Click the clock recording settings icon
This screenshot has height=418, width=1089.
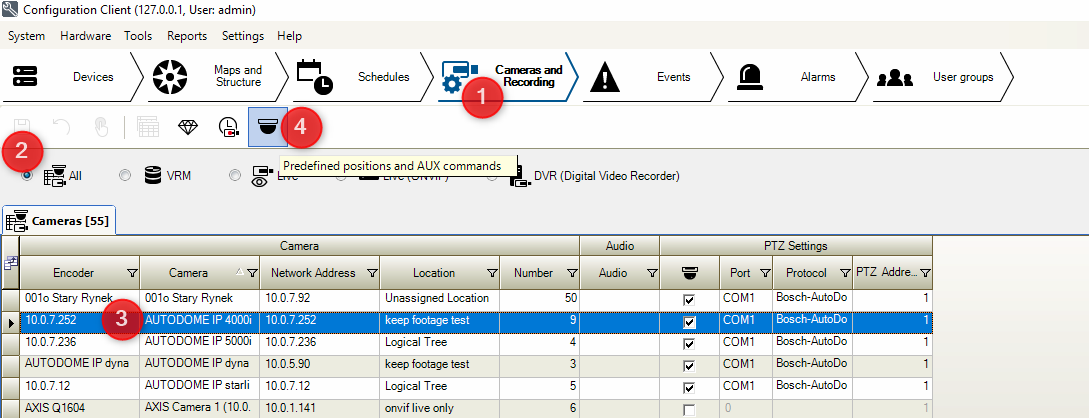point(229,127)
